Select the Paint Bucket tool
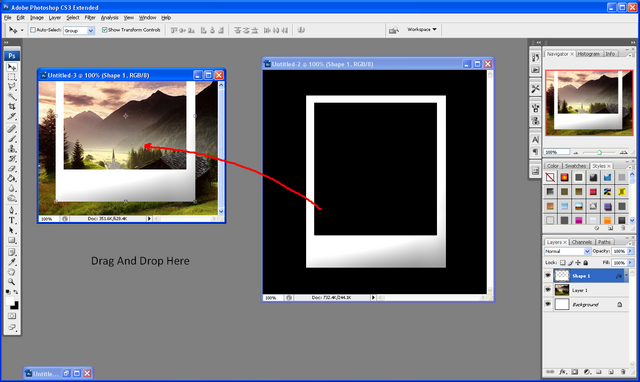This screenshot has height=382, width=640. point(12,178)
